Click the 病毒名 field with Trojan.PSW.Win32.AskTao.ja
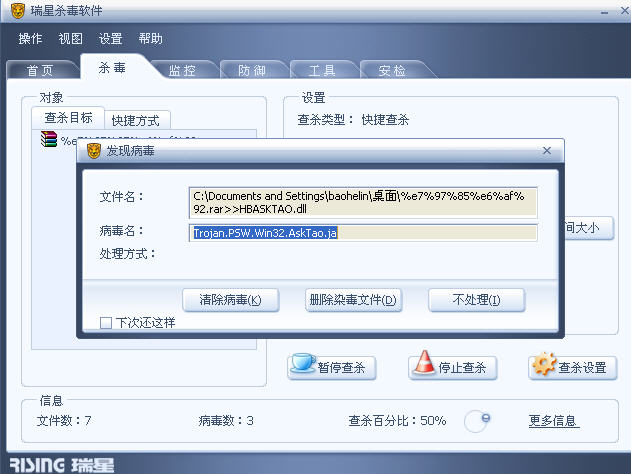The height and width of the screenshot is (474, 631). tap(363, 233)
